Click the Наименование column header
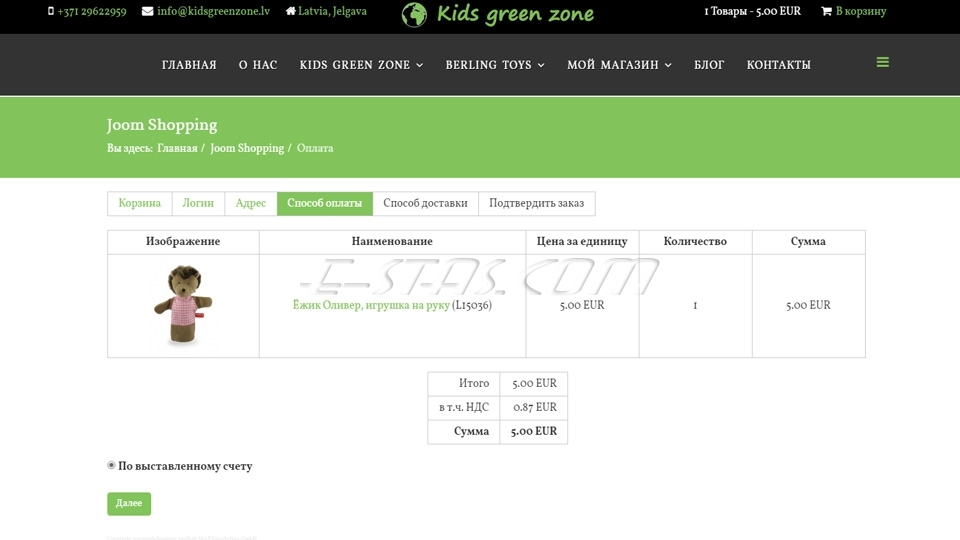960x540 pixels. coord(392,241)
